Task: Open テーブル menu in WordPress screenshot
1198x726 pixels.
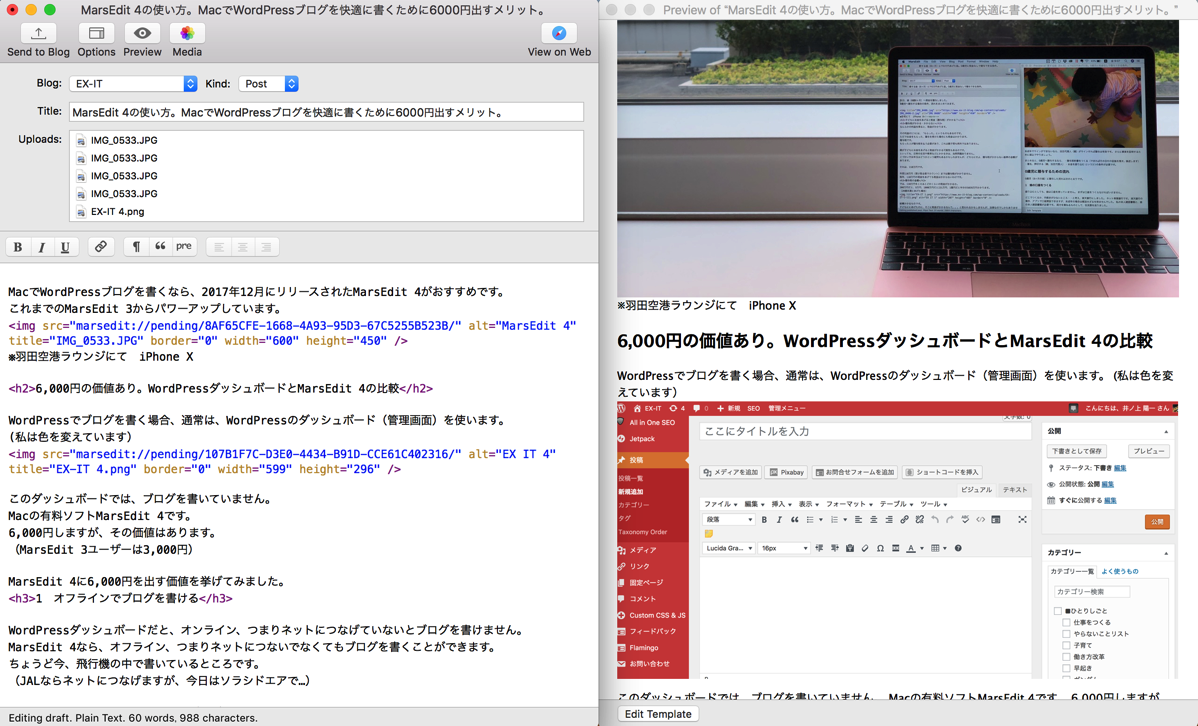Action: pyautogui.click(x=896, y=504)
